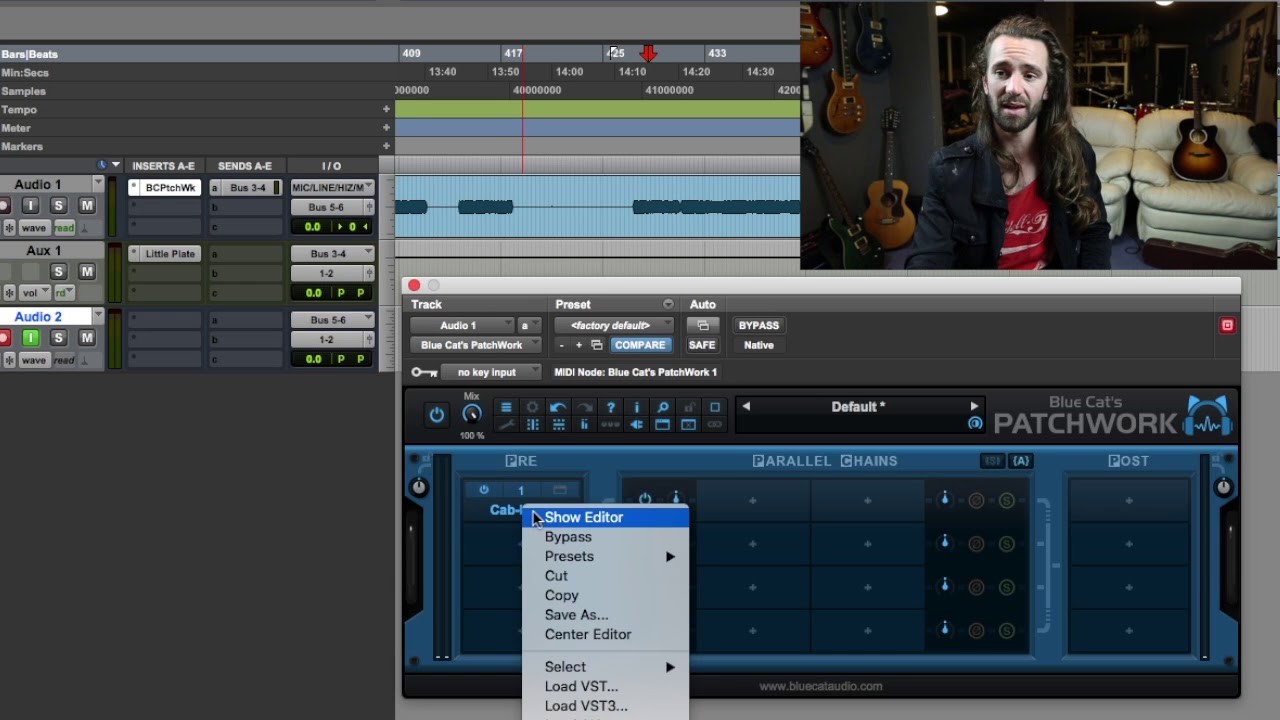Toggle PatchWork main power button
Image resolution: width=1280 pixels, height=720 pixels.
pos(437,415)
